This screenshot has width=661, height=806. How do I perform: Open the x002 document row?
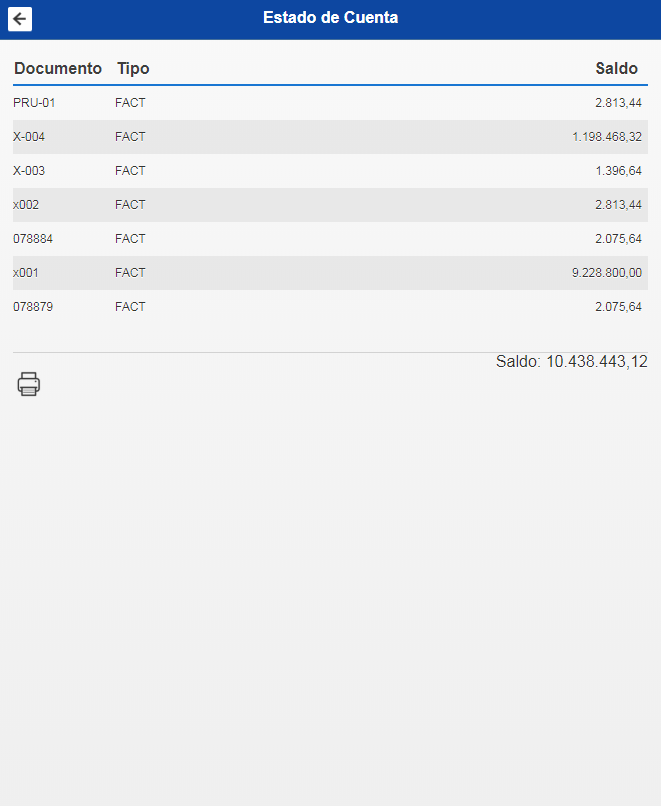click(330, 205)
